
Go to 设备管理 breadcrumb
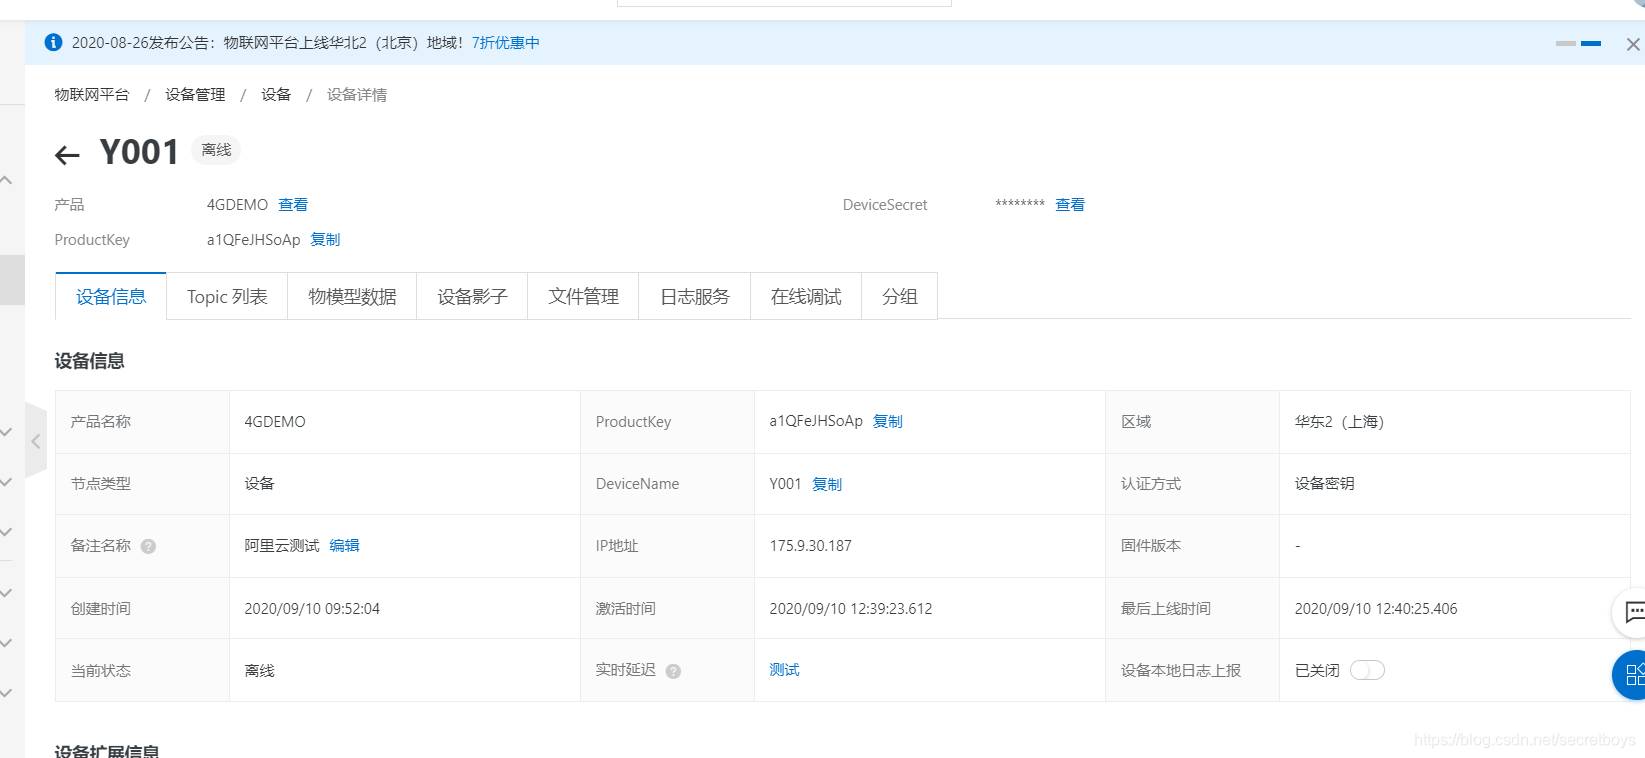[195, 94]
